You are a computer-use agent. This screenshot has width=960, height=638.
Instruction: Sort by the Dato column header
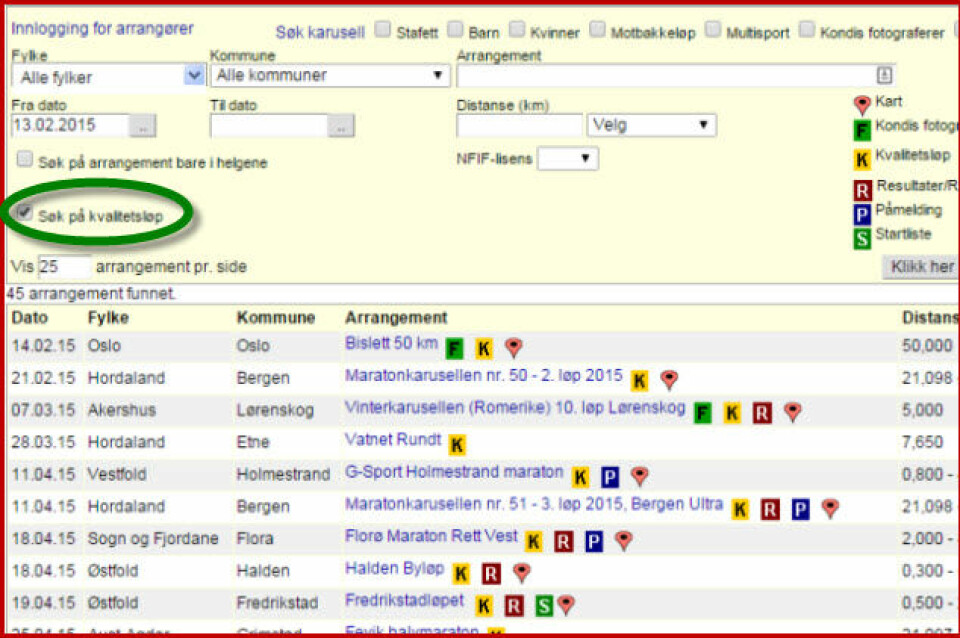pos(29,317)
